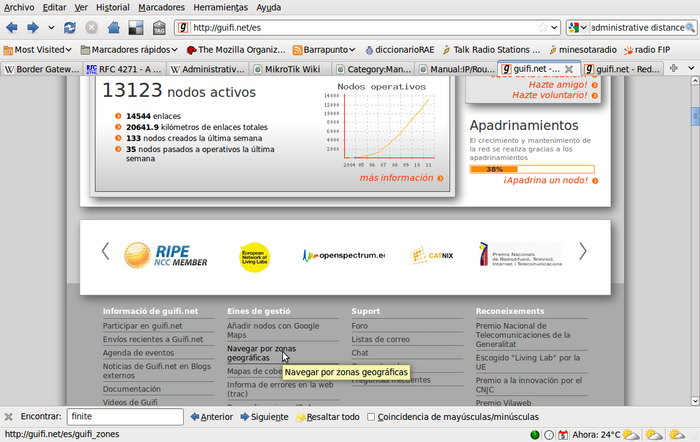Click the Resaltar todo button
This screenshot has width=700, height=442.
tap(328, 417)
